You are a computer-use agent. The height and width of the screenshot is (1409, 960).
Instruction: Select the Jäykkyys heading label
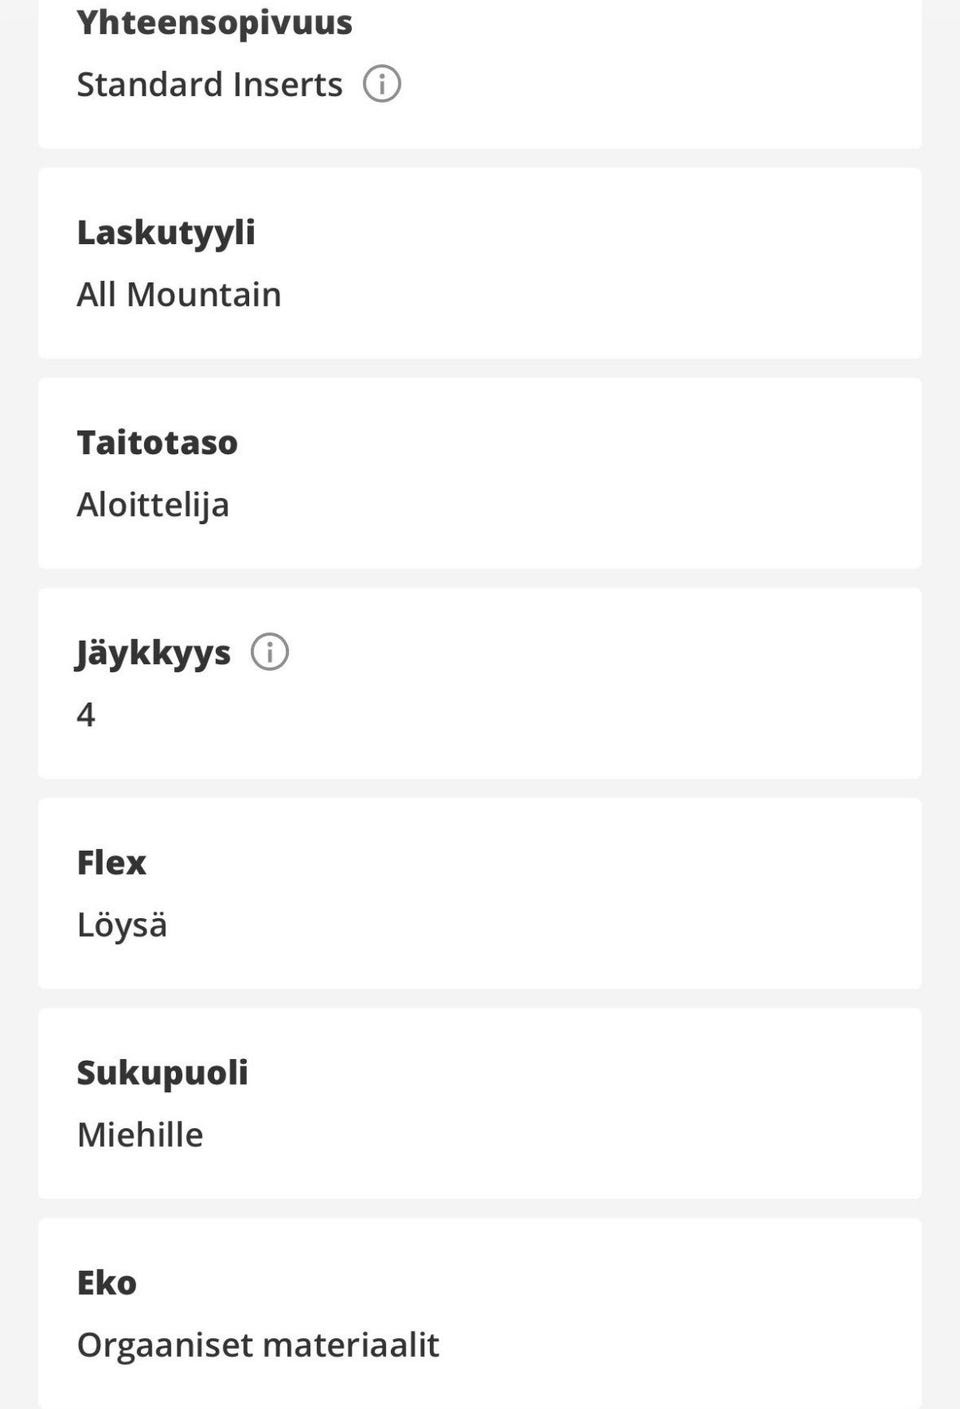(x=153, y=653)
